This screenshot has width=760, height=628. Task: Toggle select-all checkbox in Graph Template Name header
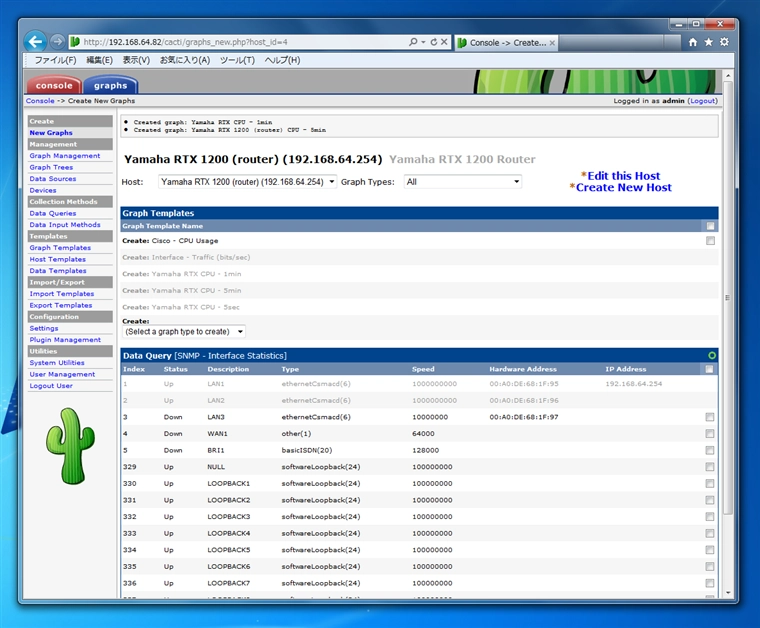(x=710, y=226)
